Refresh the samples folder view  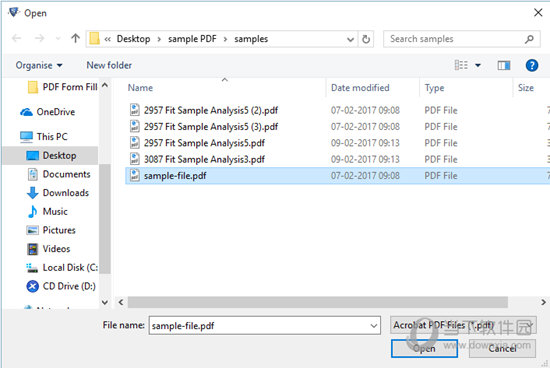tap(366, 39)
